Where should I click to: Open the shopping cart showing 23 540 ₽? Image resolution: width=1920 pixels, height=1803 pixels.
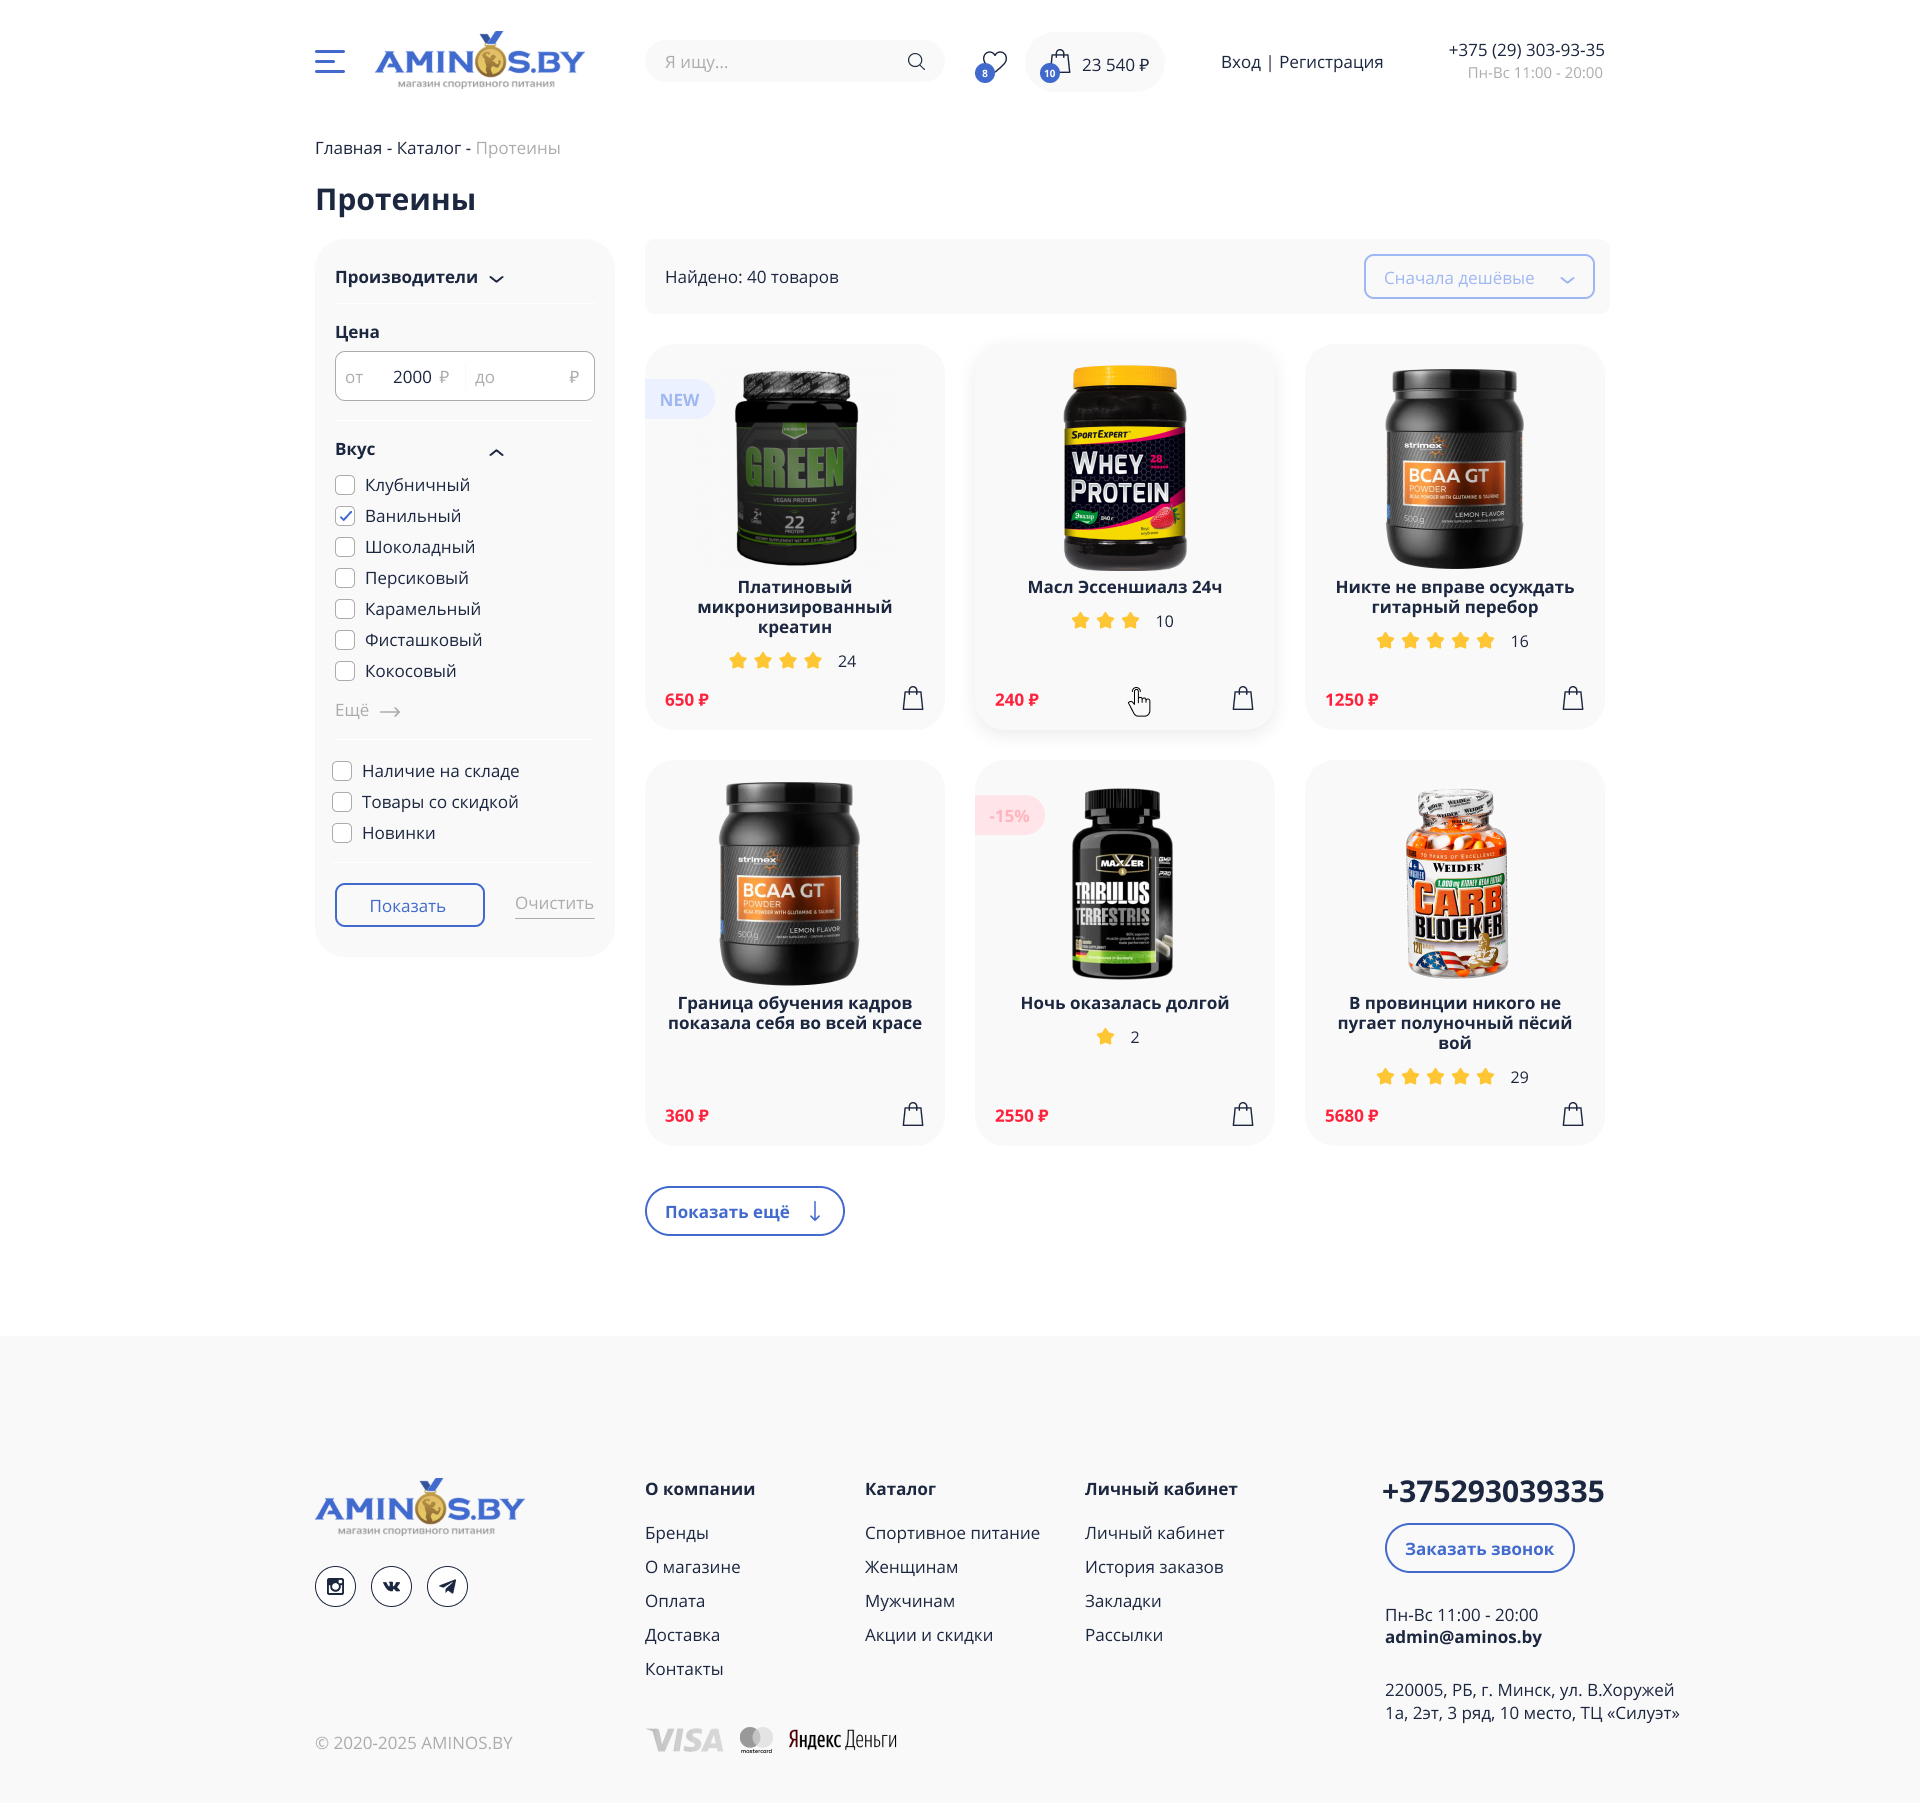click(x=1095, y=63)
